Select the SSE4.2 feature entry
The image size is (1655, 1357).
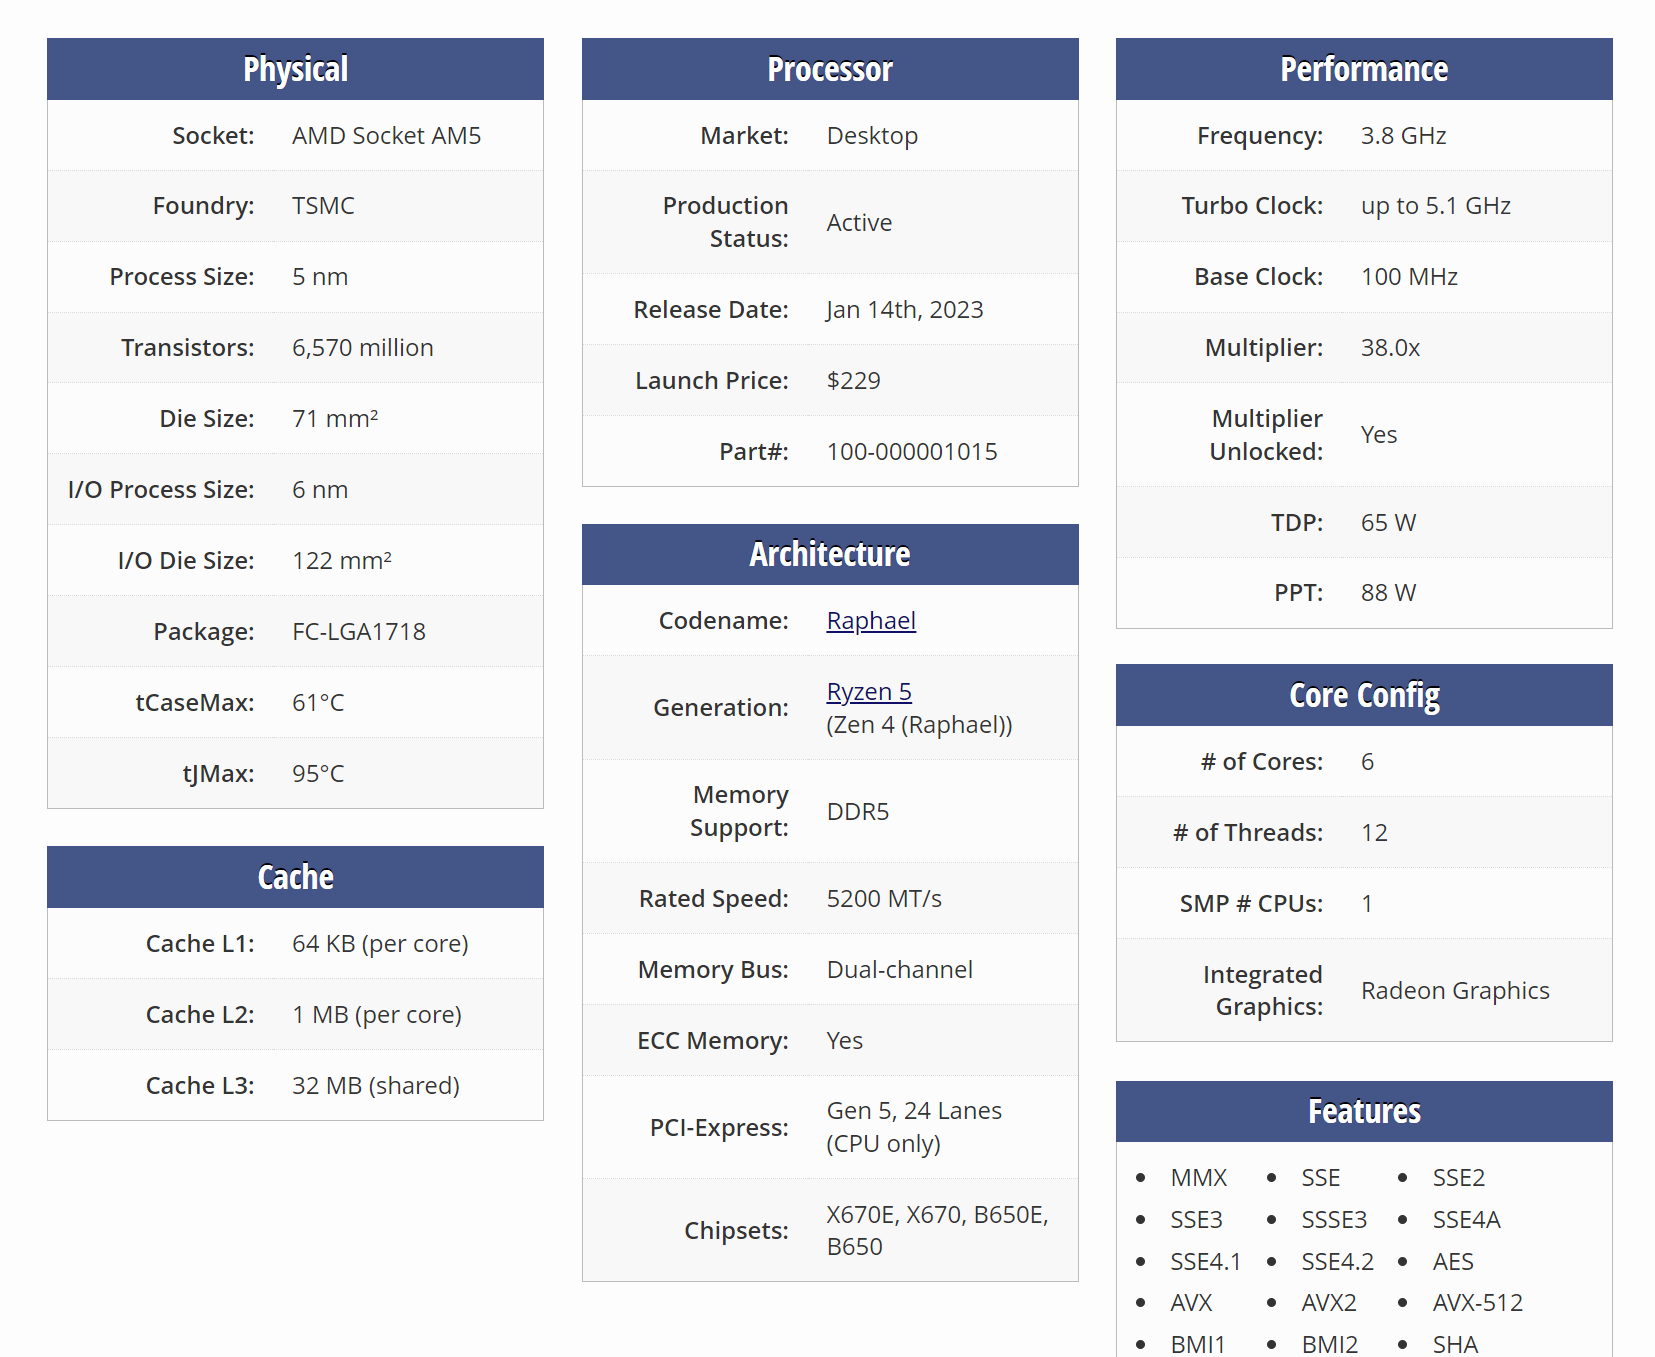(x=1337, y=1262)
